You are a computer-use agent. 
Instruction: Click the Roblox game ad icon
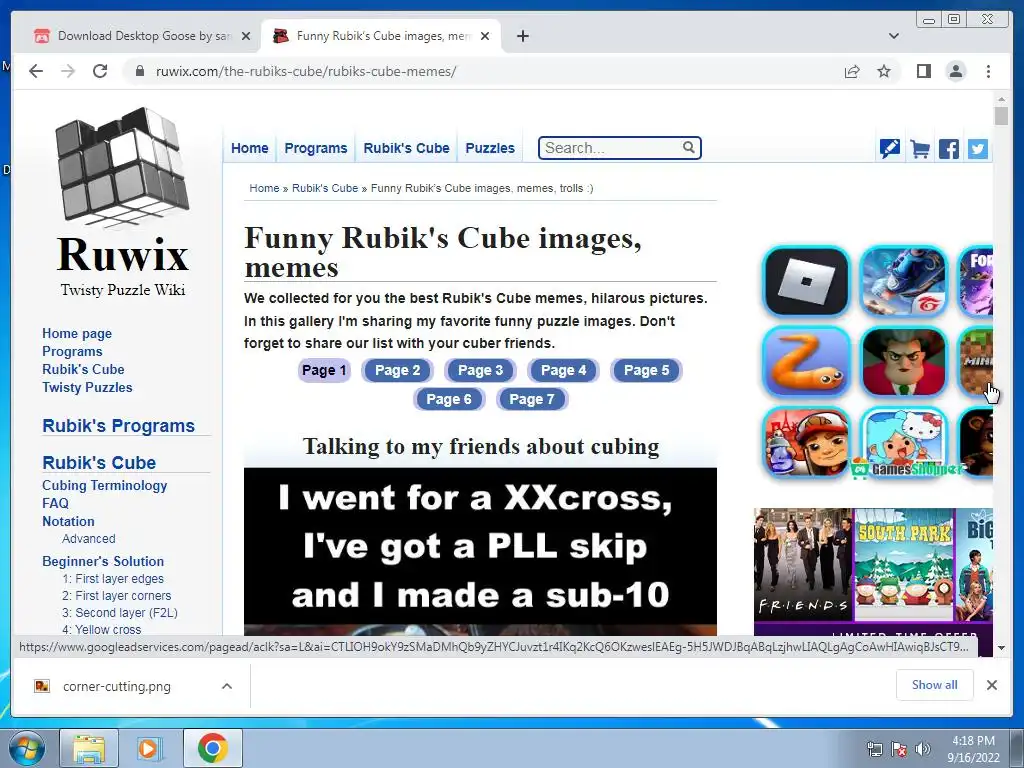tap(806, 281)
